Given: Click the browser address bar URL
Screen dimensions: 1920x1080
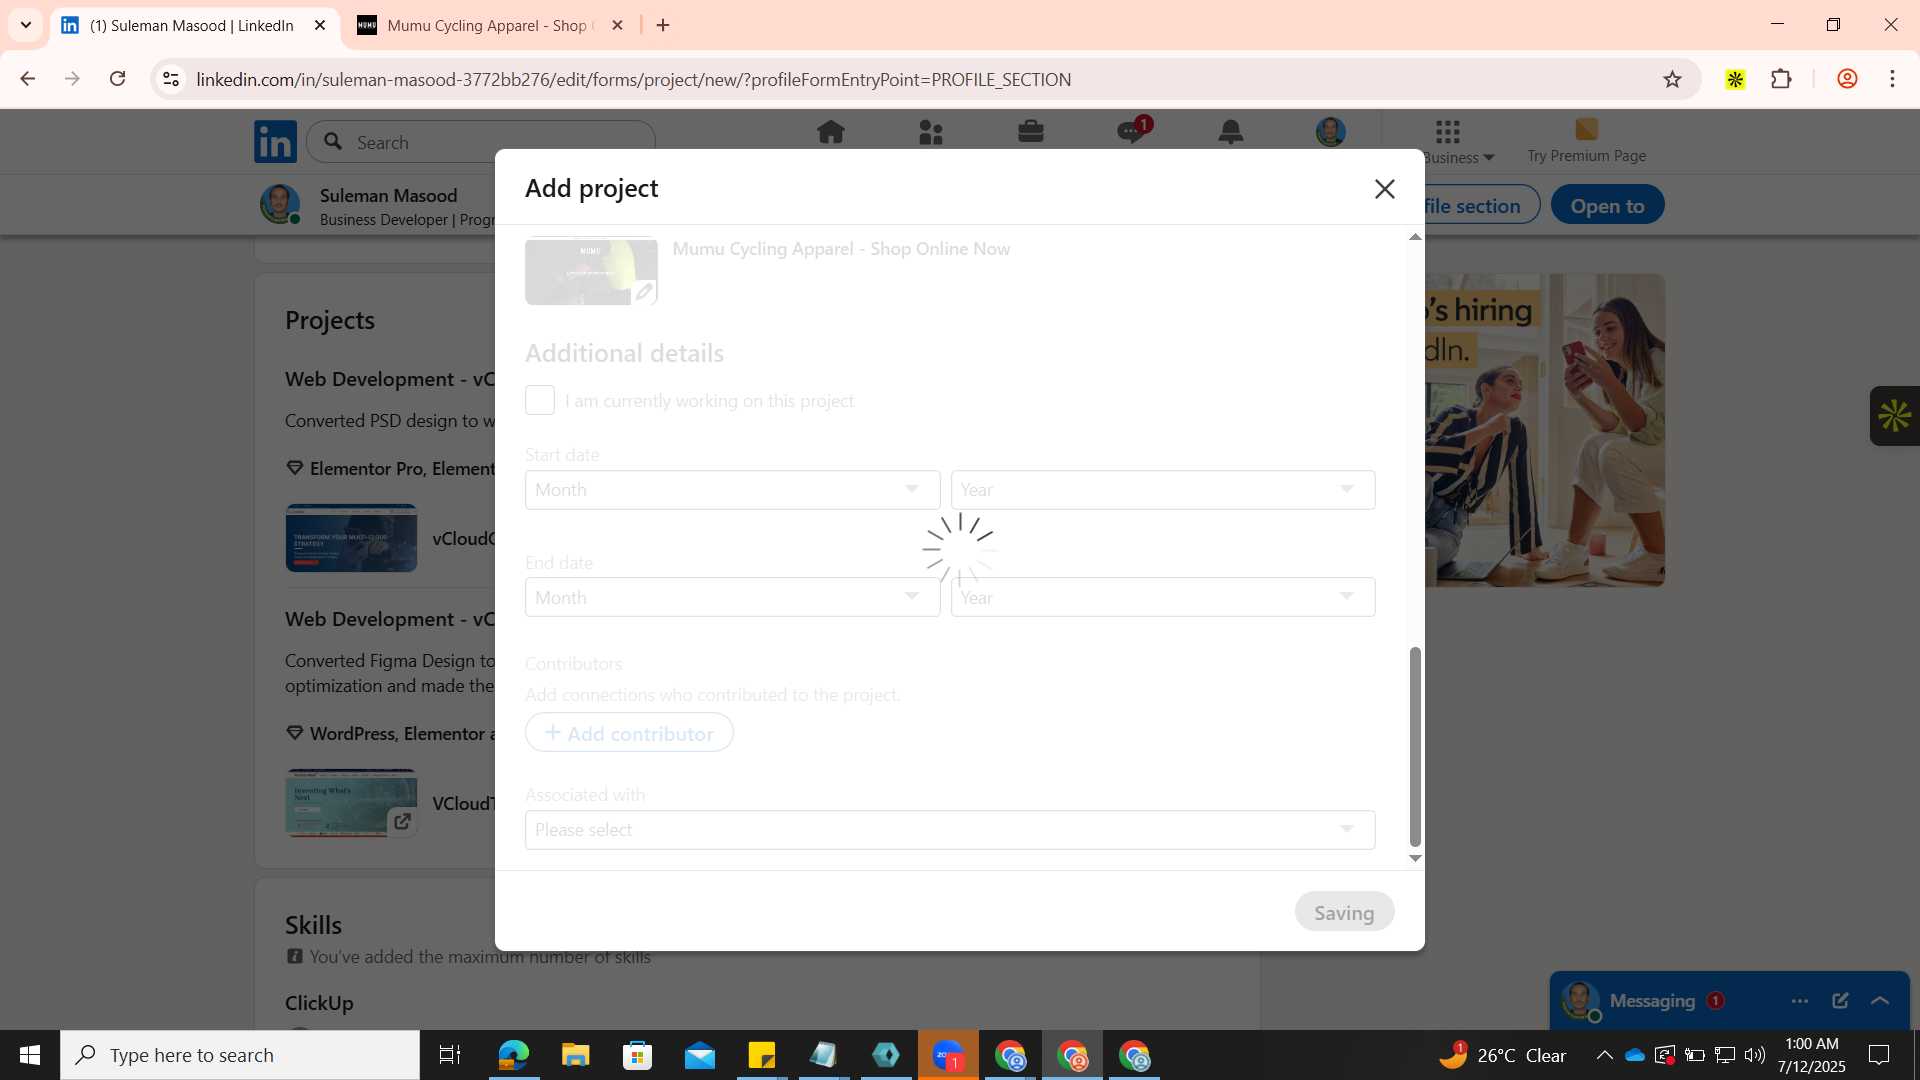Looking at the screenshot, I should tap(634, 79).
